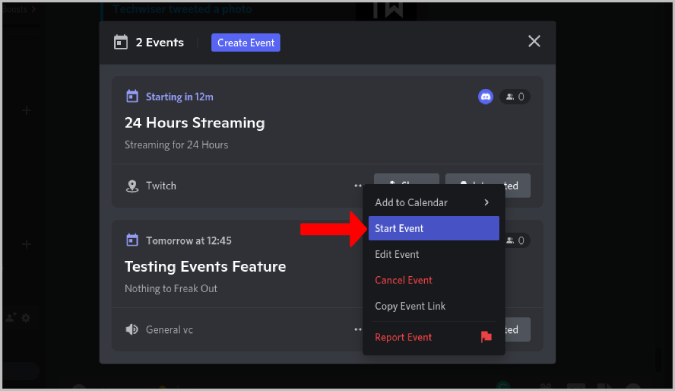Click the General vc channel text
675x391 pixels.
(x=169, y=330)
